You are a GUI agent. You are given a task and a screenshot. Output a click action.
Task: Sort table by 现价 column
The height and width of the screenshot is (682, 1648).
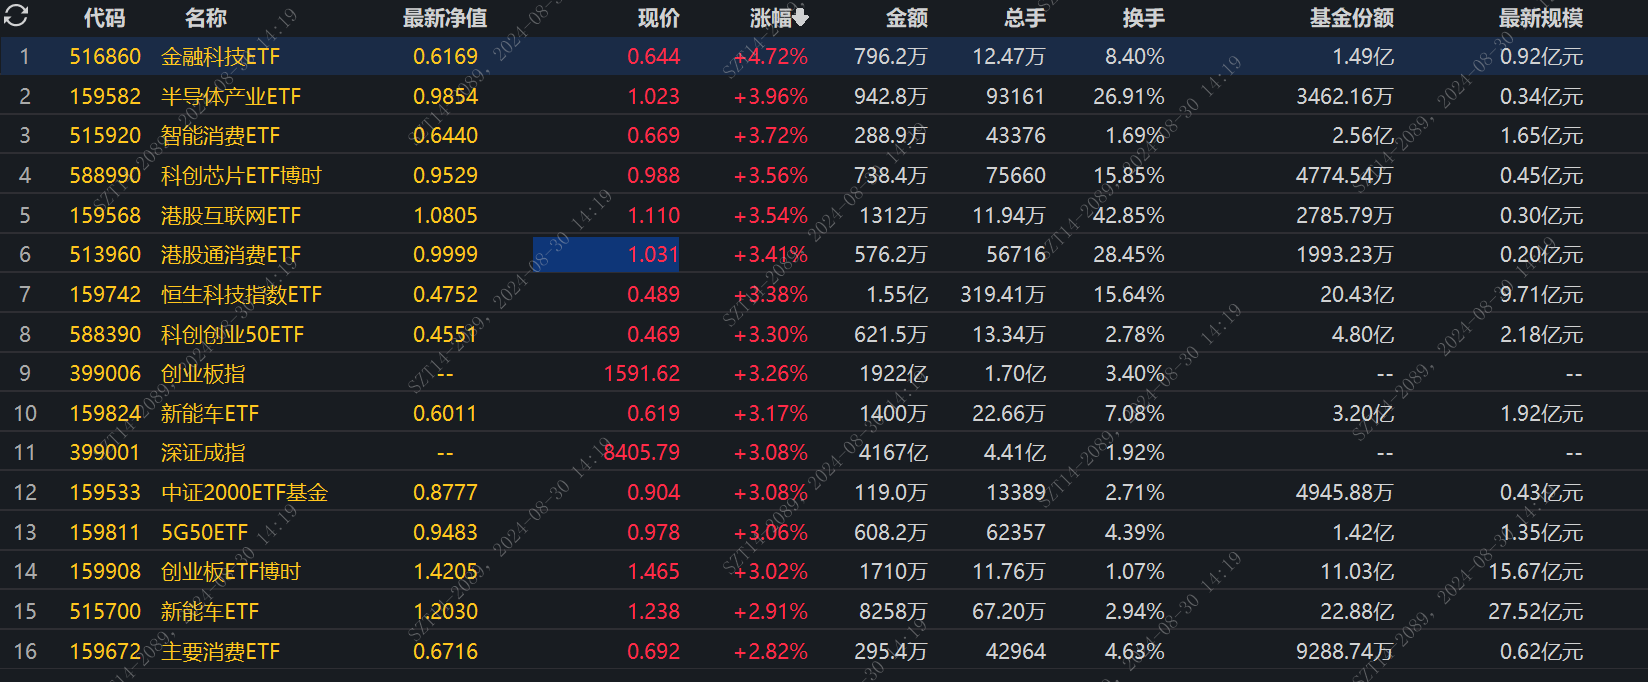[x=659, y=18]
